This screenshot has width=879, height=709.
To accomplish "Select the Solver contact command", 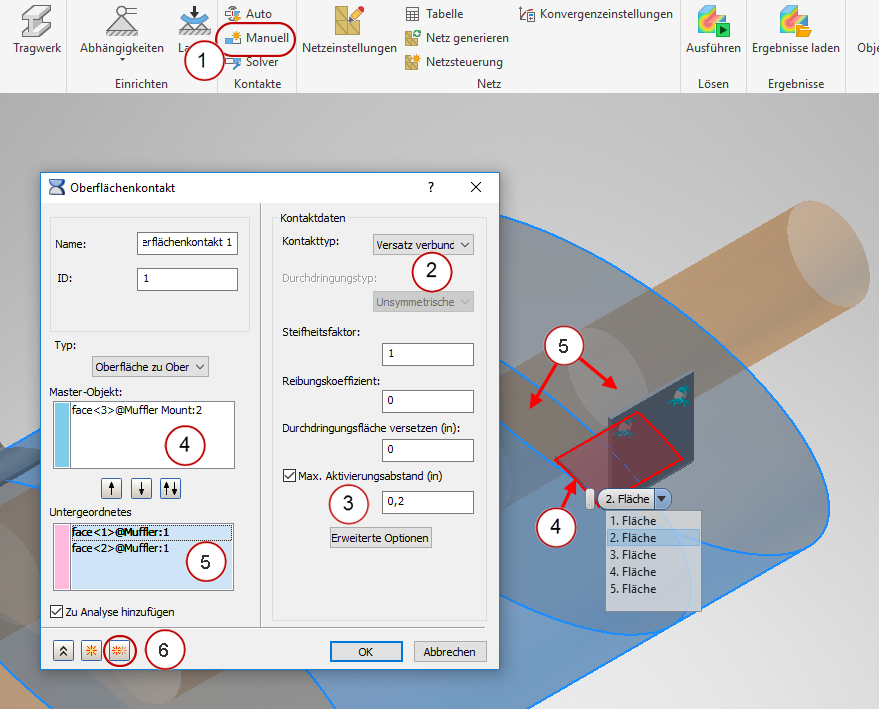I will (x=252, y=62).
